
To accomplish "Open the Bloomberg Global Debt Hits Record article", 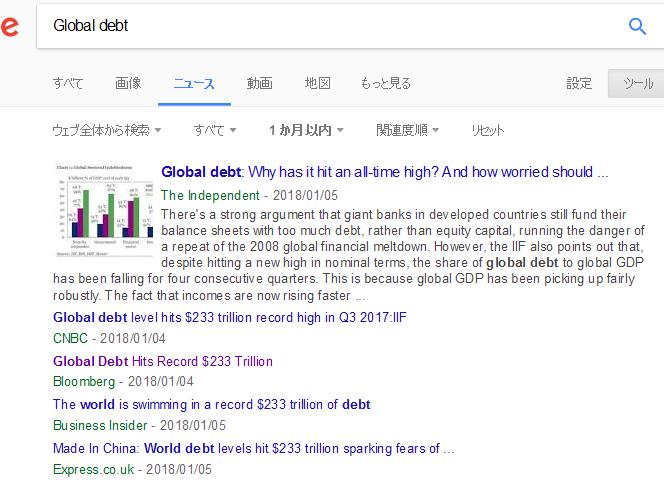I will click(162, 361).
